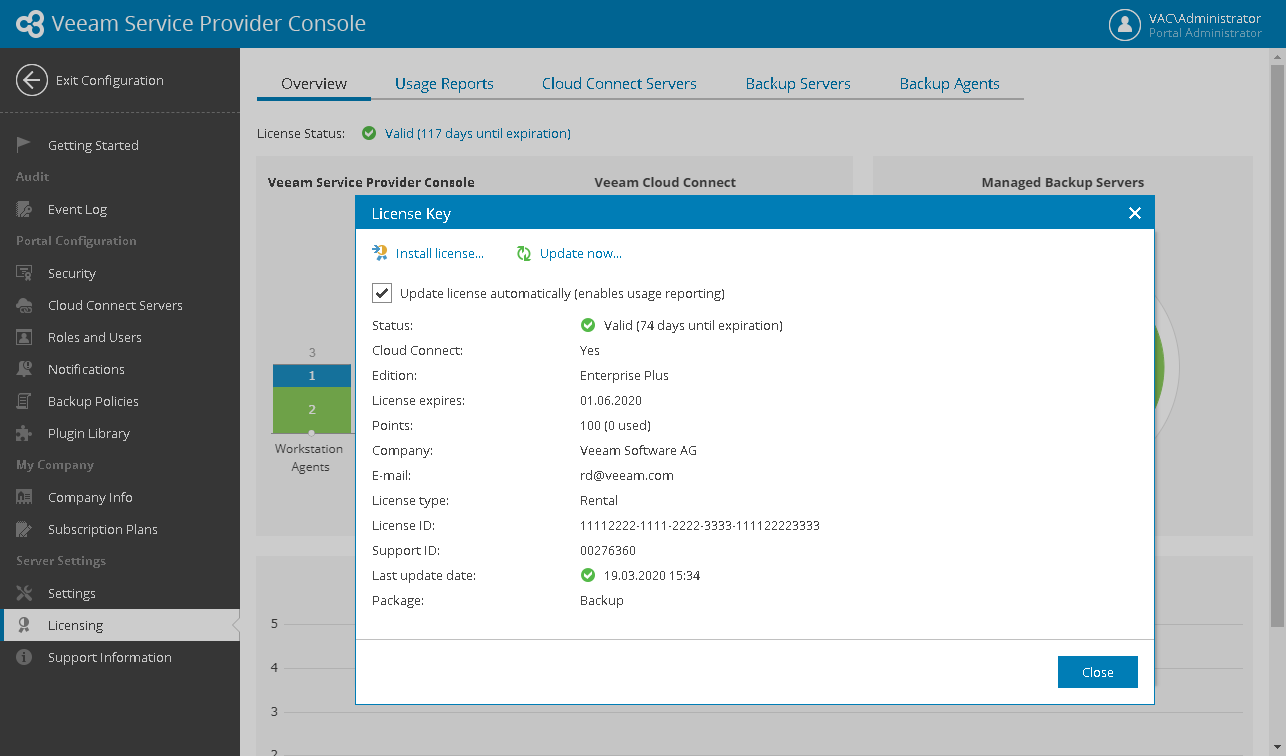The image size is (1286, 756).
Task: Click green check icon next to License Status
Action: 369,133
